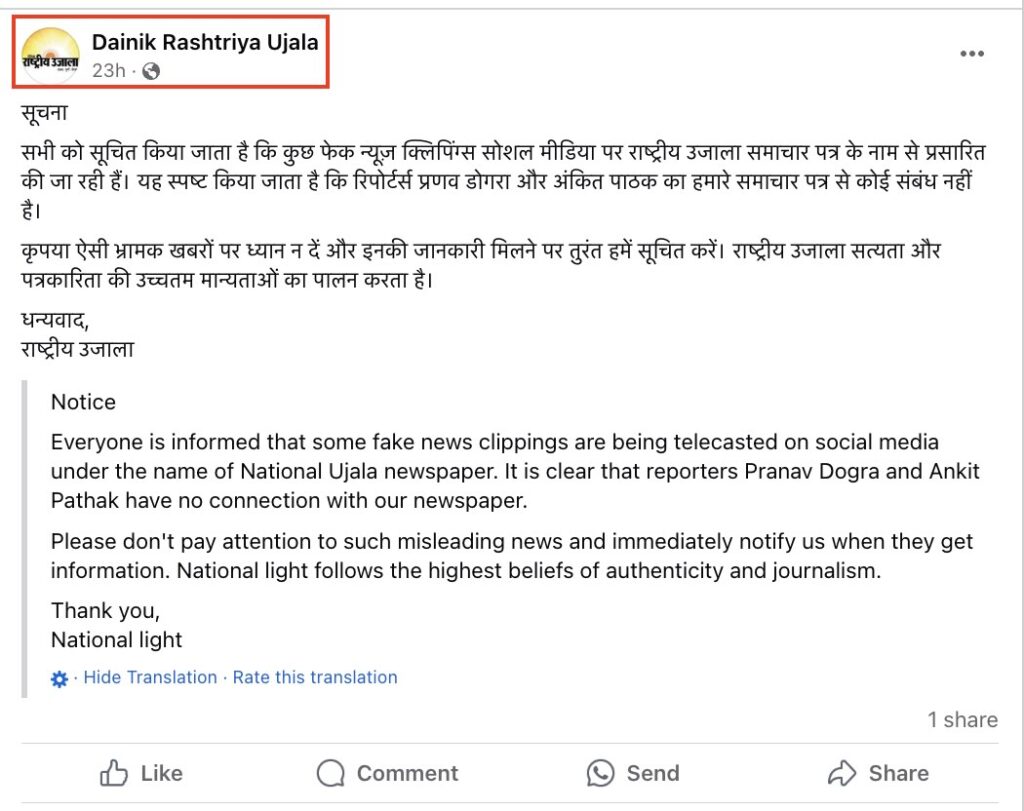This screenshot has height=811, width=1024.
Task: Like the post via Like label
Action: pyautogui.click(x=161, y=773)
